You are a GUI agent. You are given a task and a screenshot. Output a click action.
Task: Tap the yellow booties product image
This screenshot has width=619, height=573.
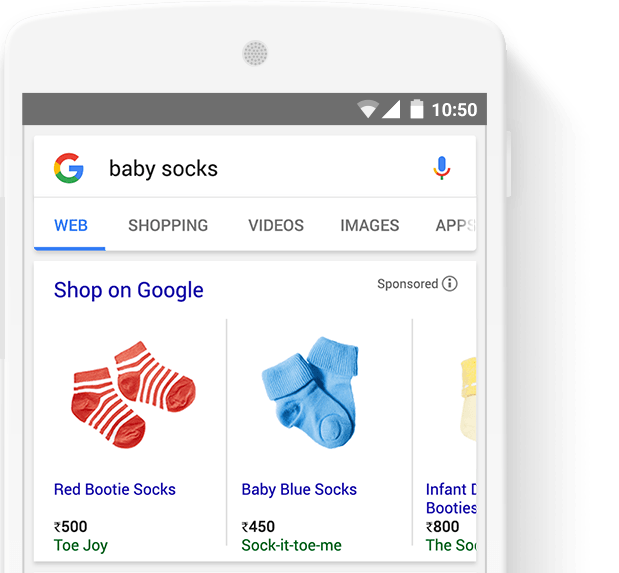[x=468, y=398]
